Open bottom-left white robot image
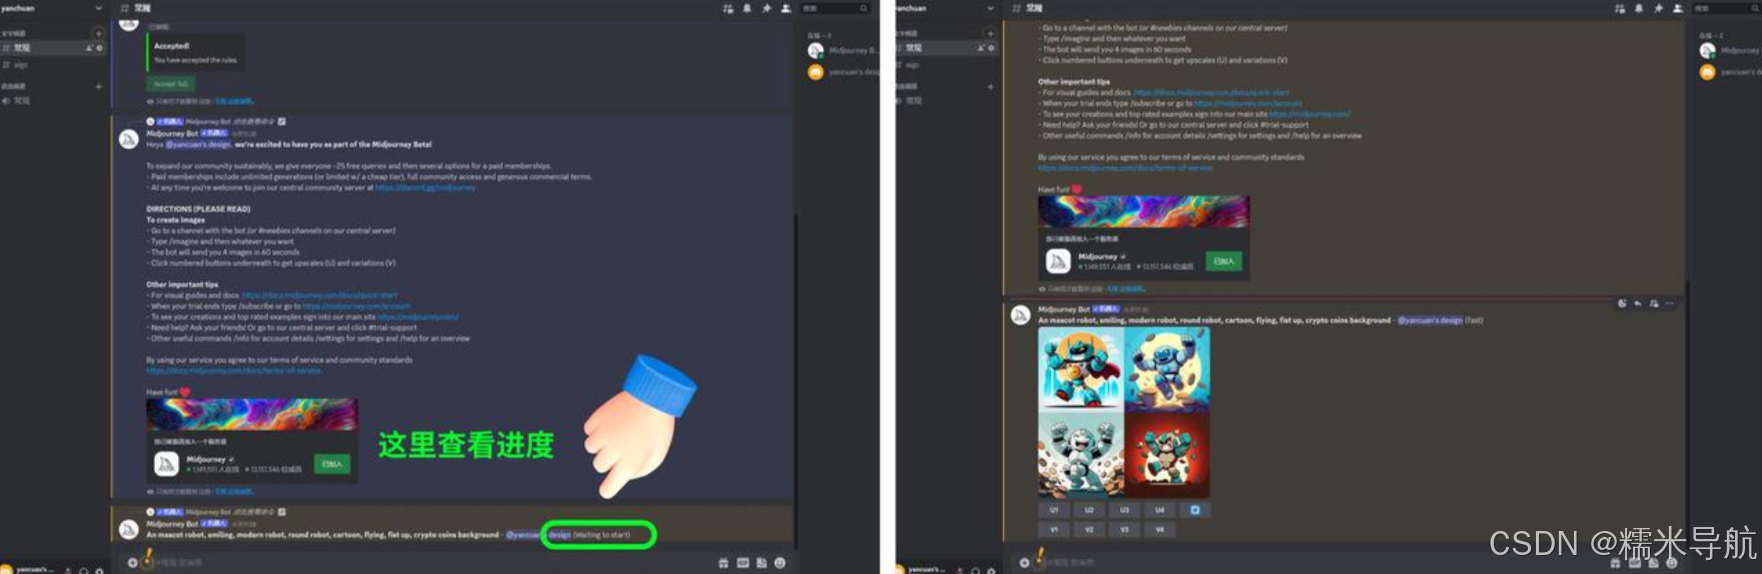The image size is (1762, 574). (x=1081, y=454)
